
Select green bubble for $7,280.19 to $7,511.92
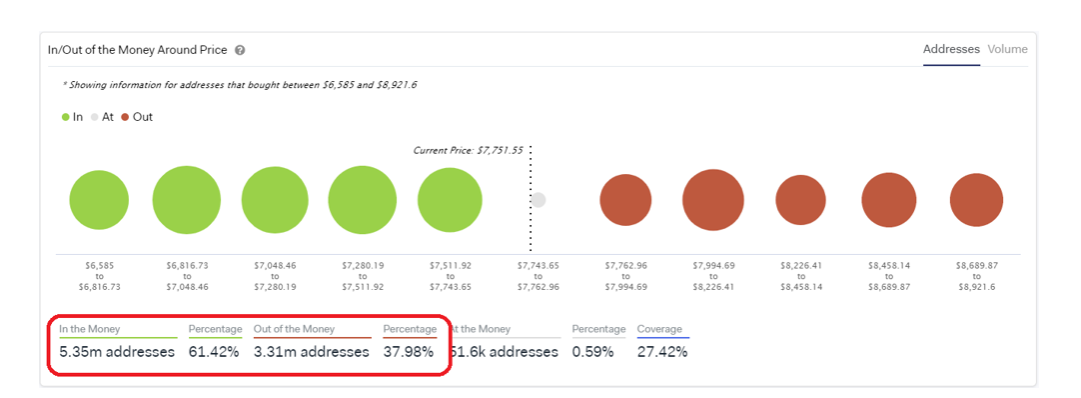(x=363, y=200)
